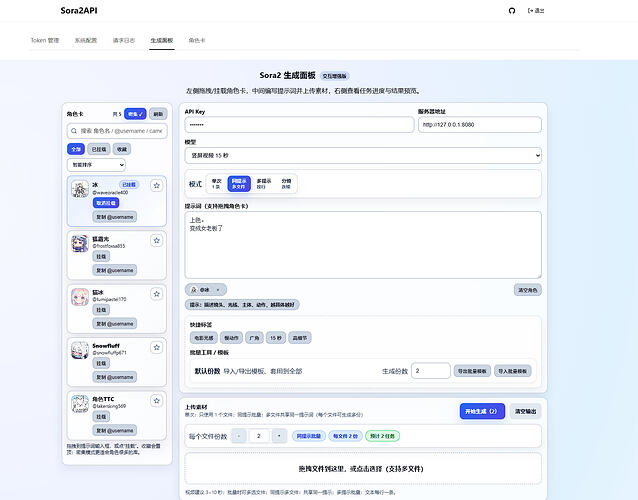Viewport: 638px width, 500px height.
Task: Open the 智能排序 sort dropdown
Action: pos(96,165)
